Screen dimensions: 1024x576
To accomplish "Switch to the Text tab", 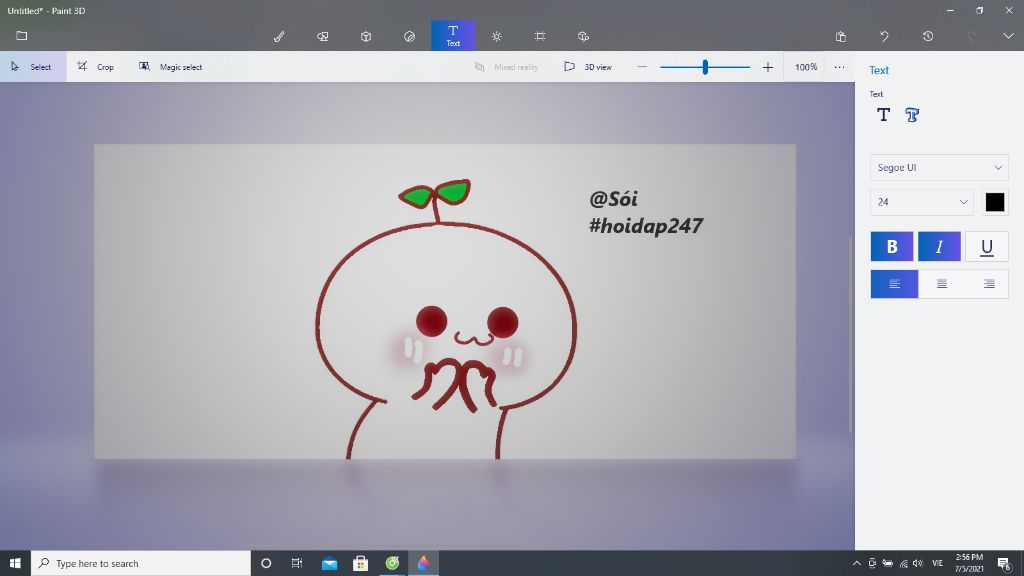I will click(x=453, y=35).
